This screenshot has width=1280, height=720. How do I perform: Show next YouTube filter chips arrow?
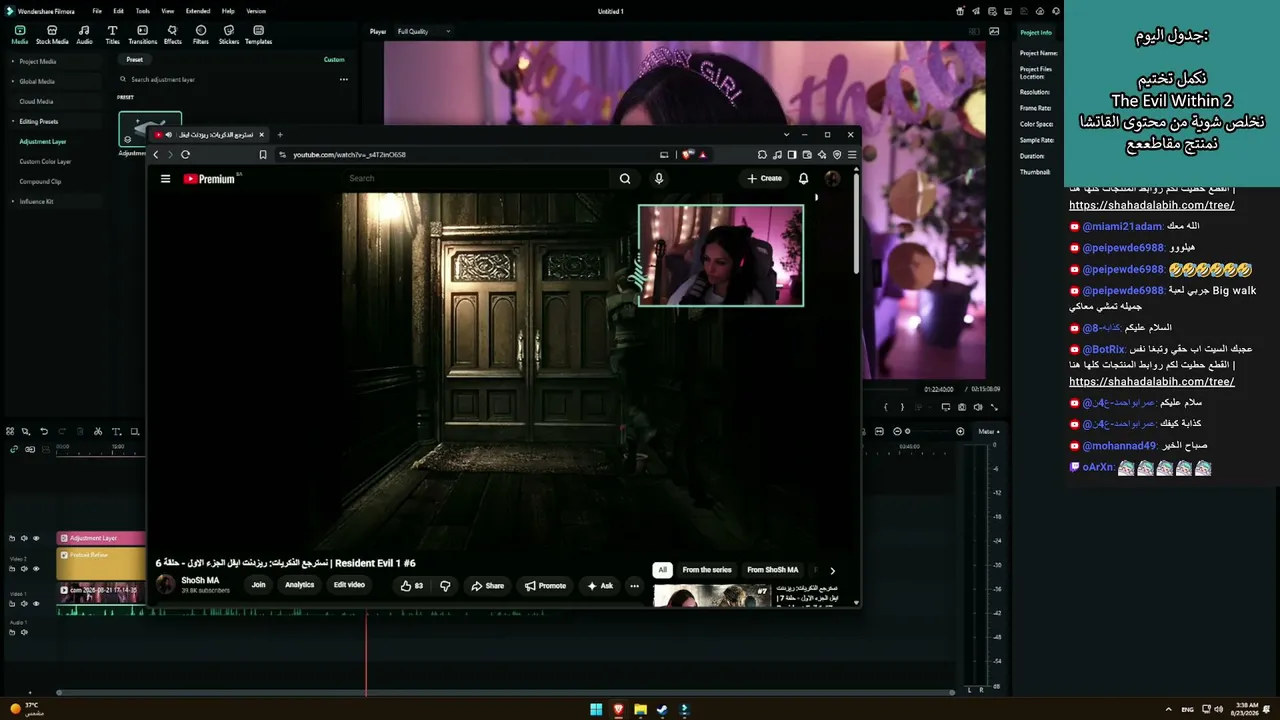[x=832, y=570]
